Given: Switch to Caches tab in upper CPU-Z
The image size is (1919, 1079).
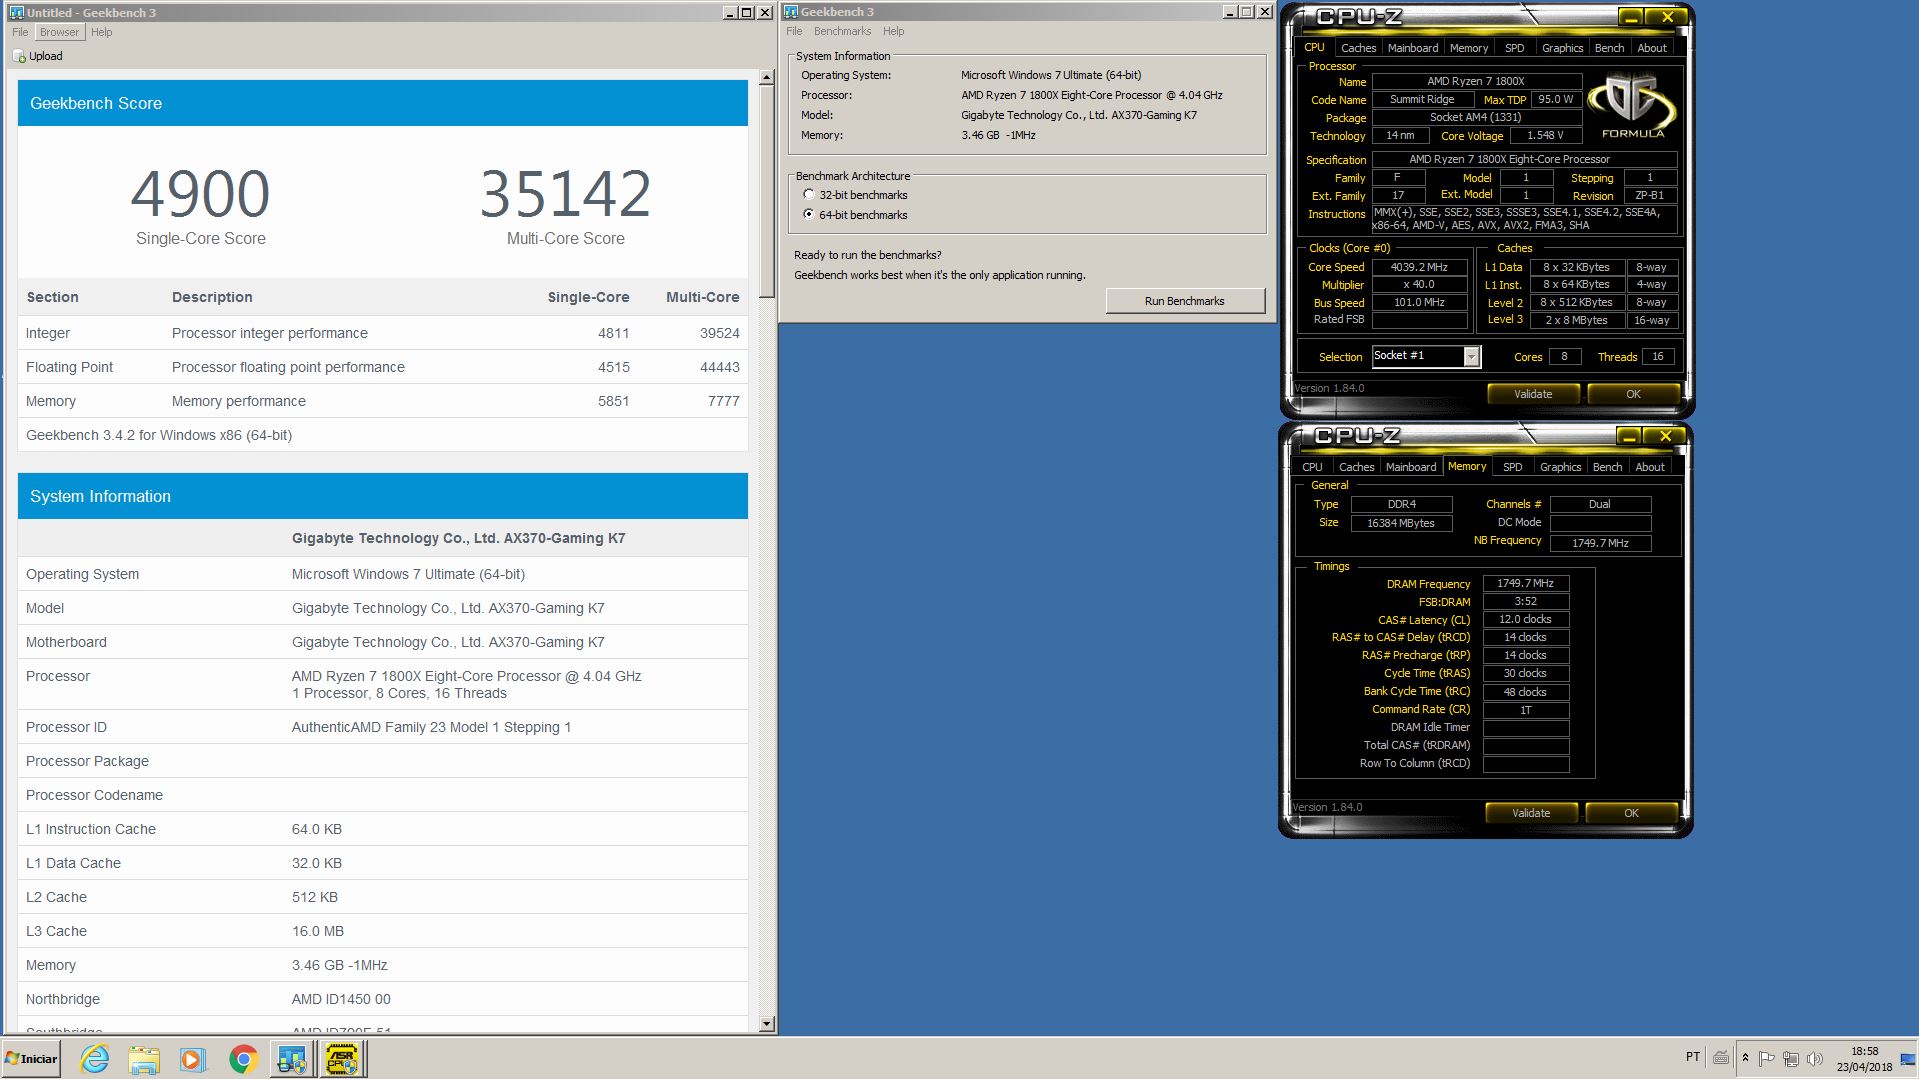Looking at the screenshot, I should coord(1358,48).
